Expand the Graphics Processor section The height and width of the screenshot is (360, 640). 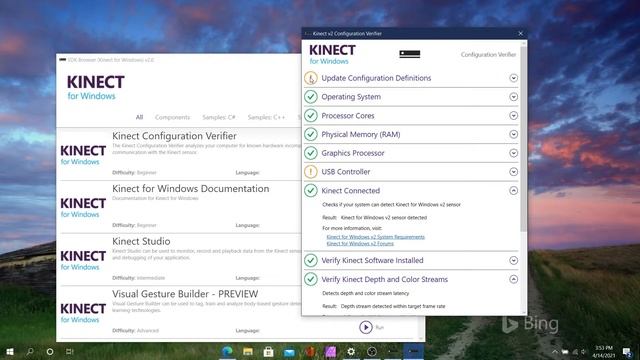514,153
